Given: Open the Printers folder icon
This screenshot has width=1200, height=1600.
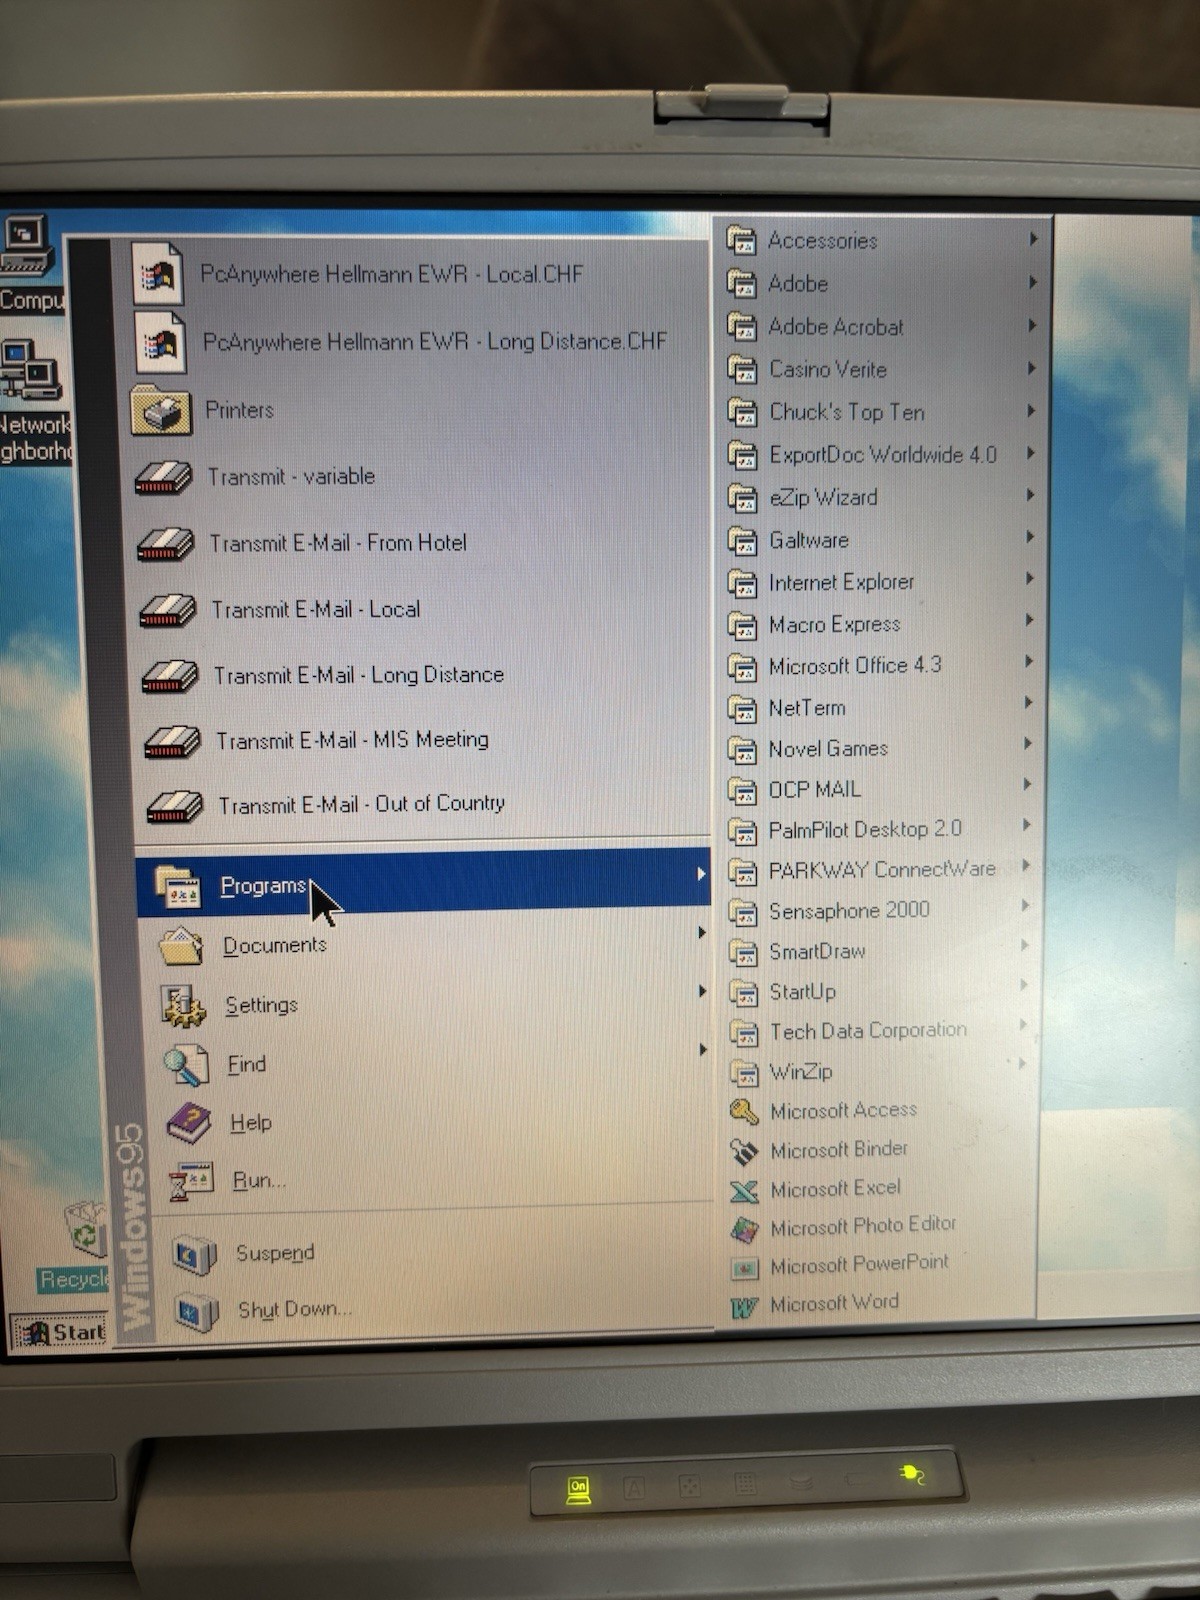Looking at the screenshot, I should click(x=161, y=410).
